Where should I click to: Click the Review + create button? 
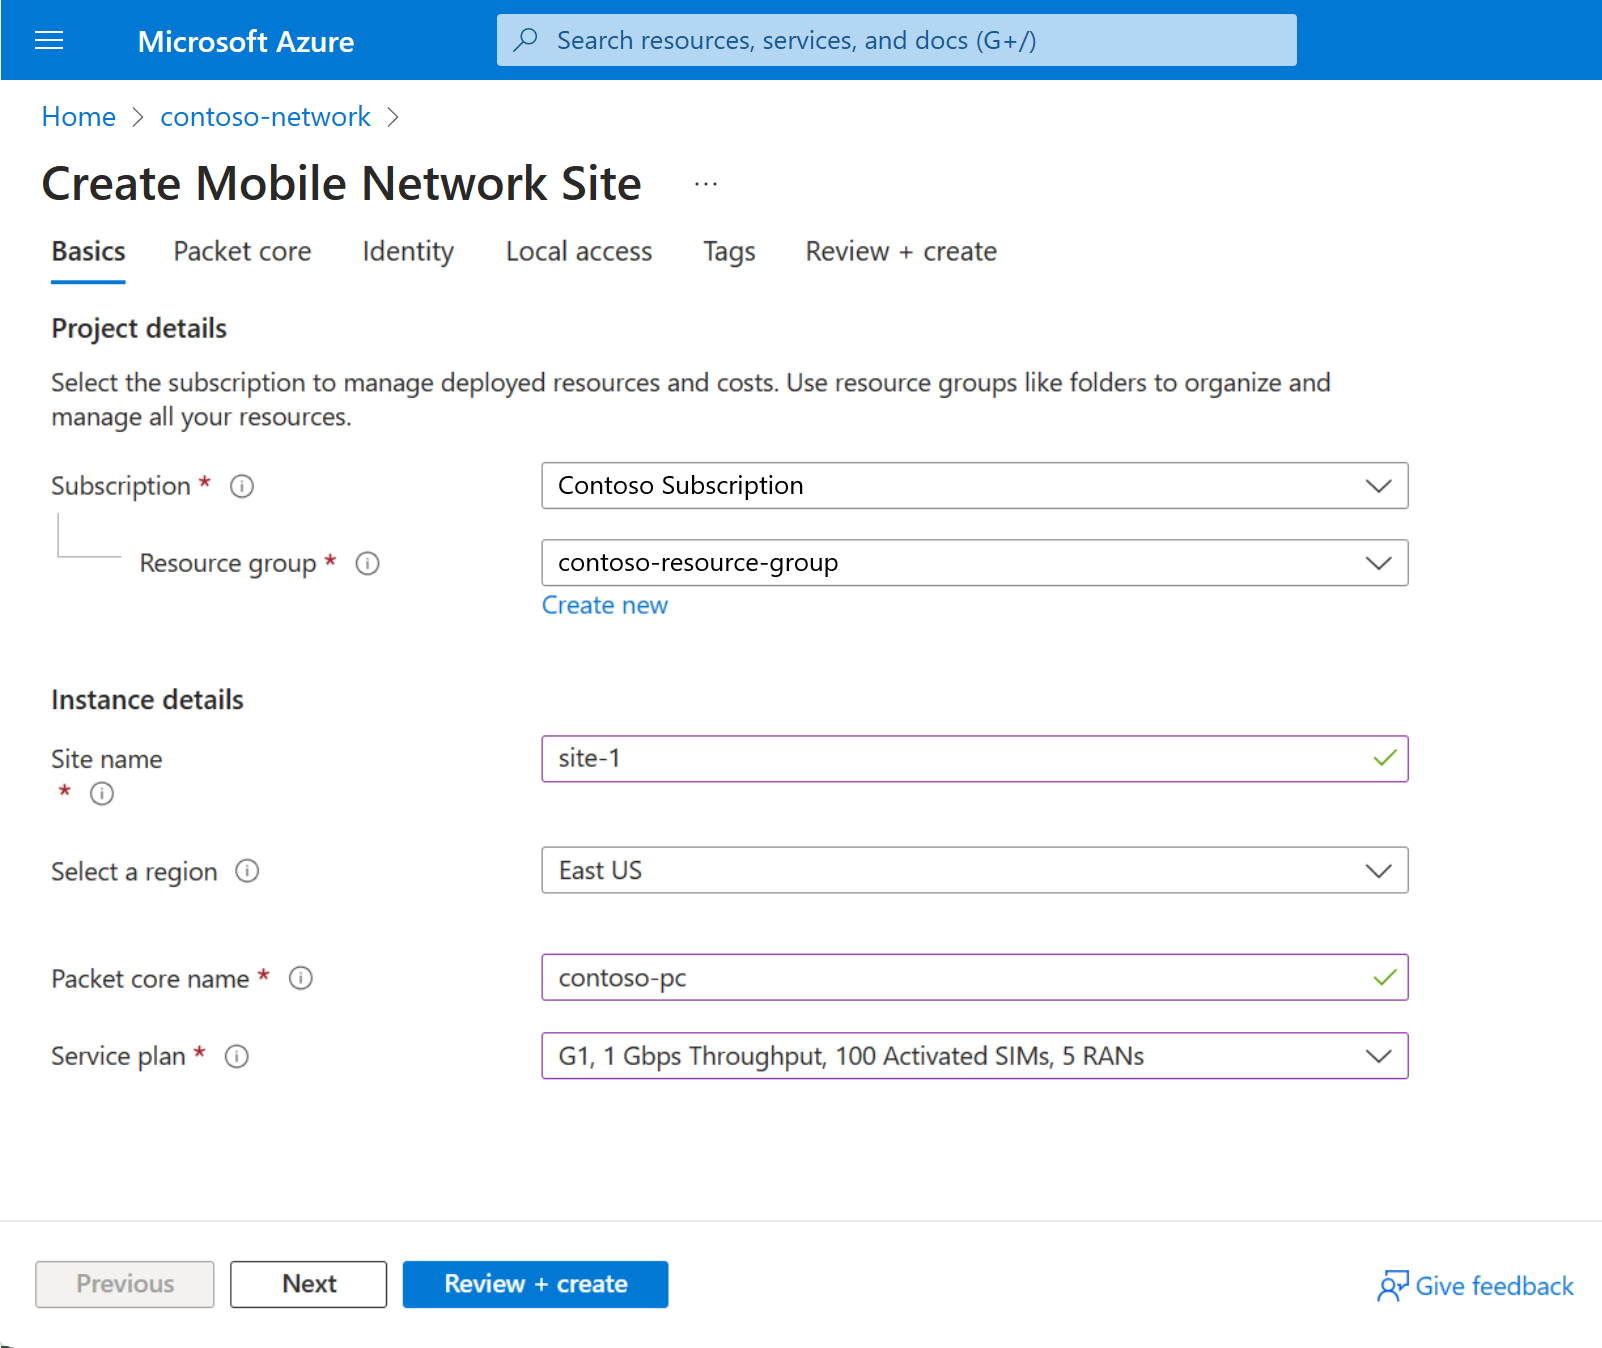pyautogui.click(x=535, y=1284)
